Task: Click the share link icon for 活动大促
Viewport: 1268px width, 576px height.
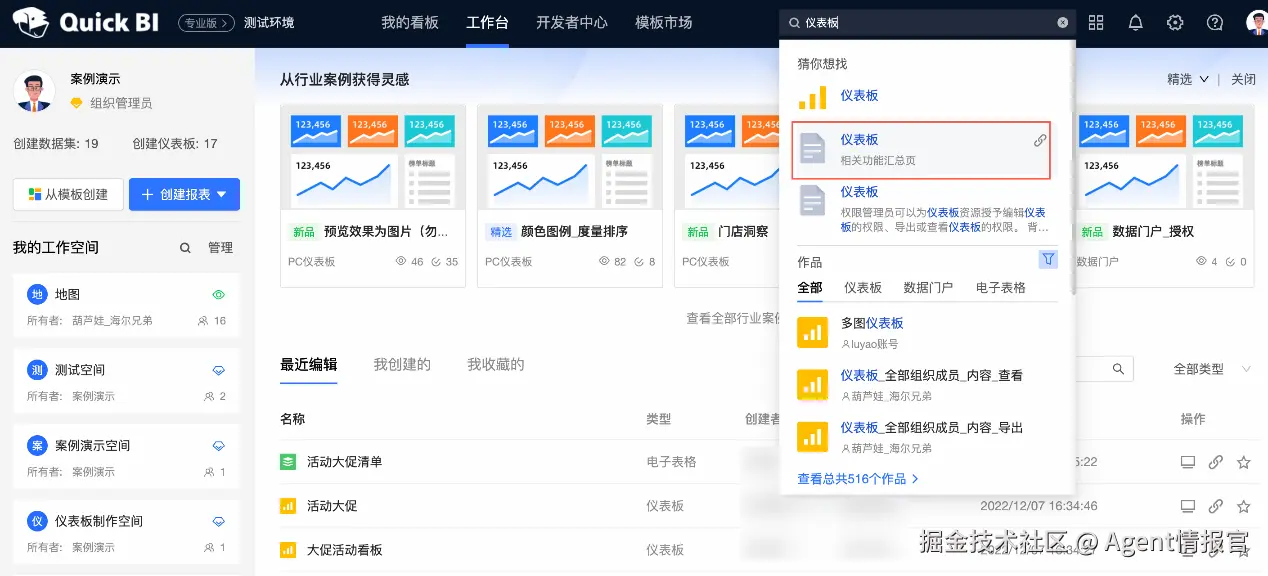Action: [x=1216, y=506]
